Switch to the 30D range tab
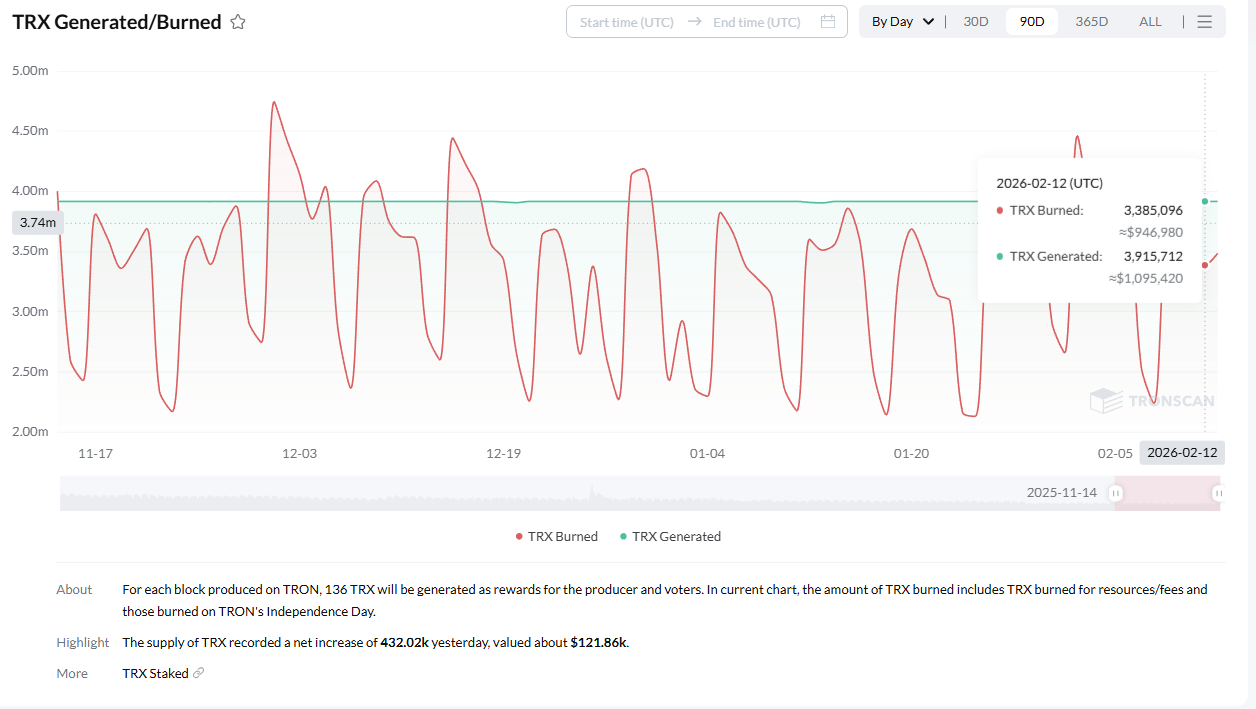The width and height of the screenshot is (1256, 709). 975,22
